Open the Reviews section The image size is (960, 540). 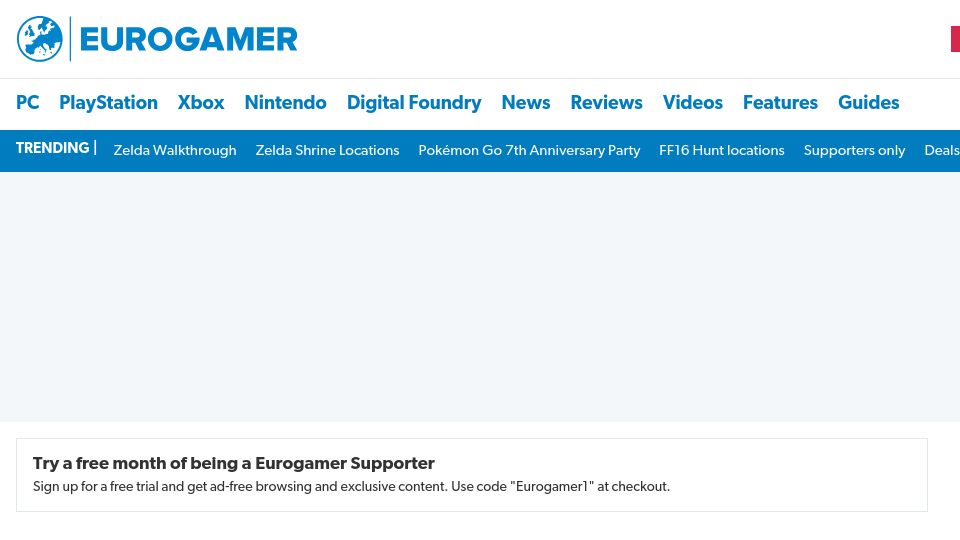(x=606, y=102)
